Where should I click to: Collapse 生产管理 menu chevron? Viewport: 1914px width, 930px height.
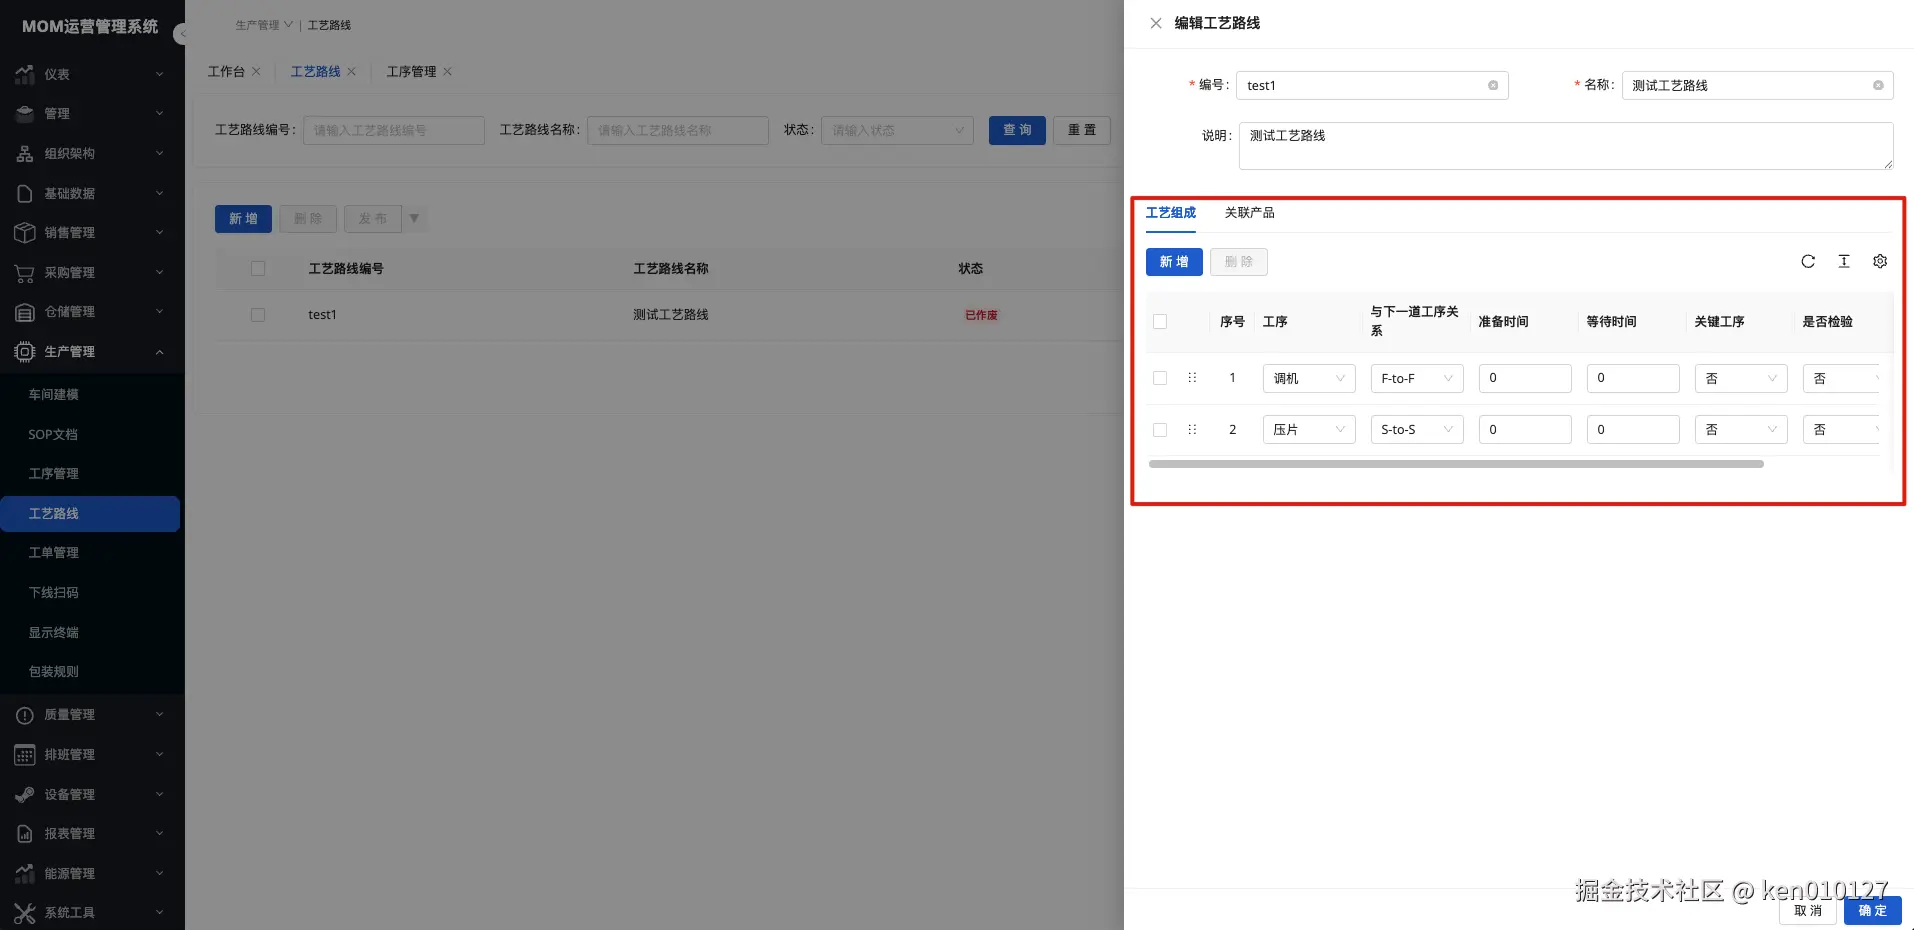159,352
